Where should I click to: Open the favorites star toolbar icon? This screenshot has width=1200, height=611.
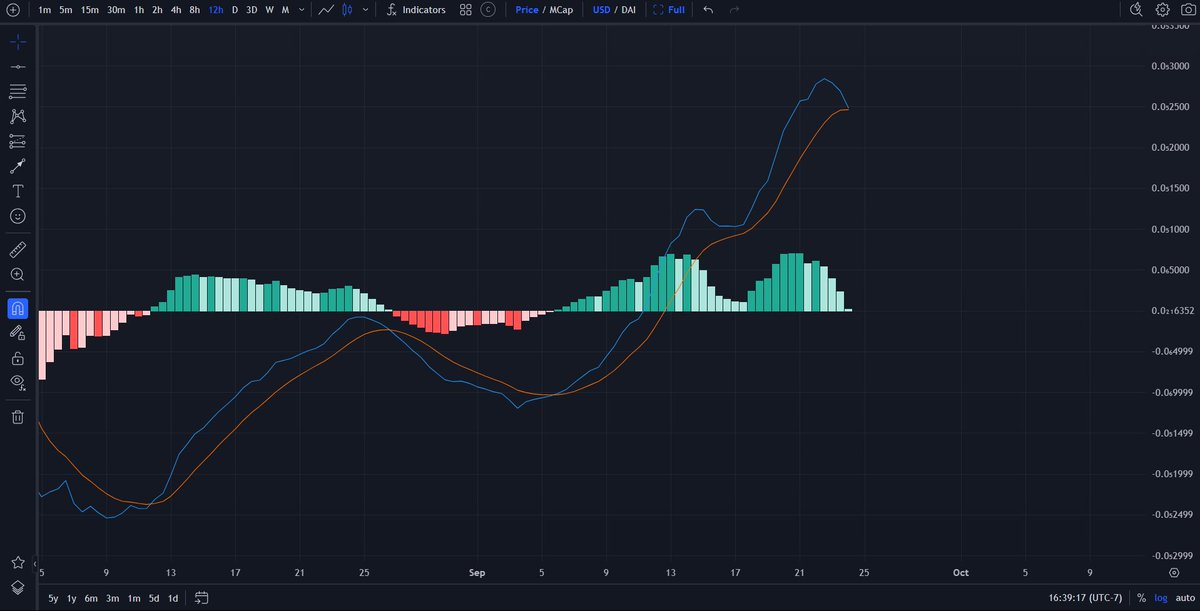point(18,564)
